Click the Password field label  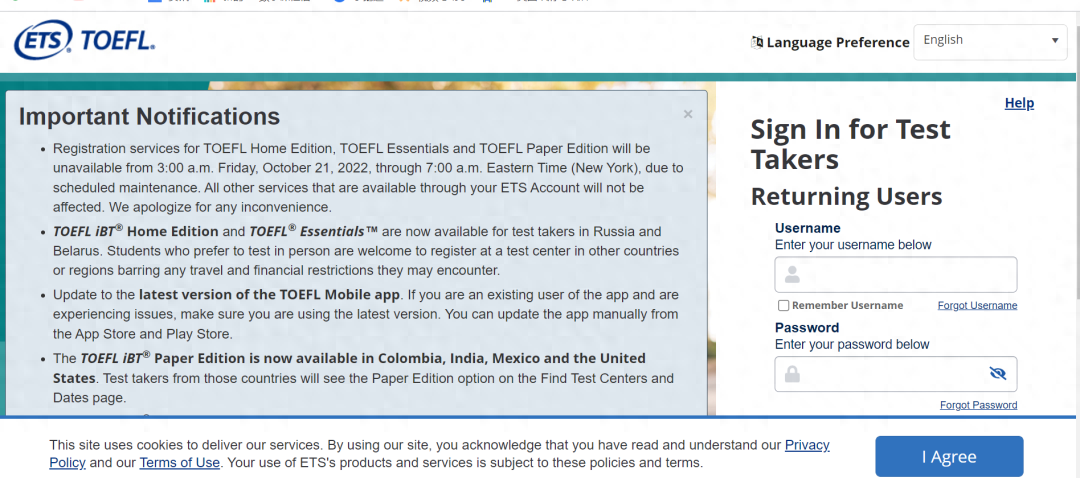[807, 327]
